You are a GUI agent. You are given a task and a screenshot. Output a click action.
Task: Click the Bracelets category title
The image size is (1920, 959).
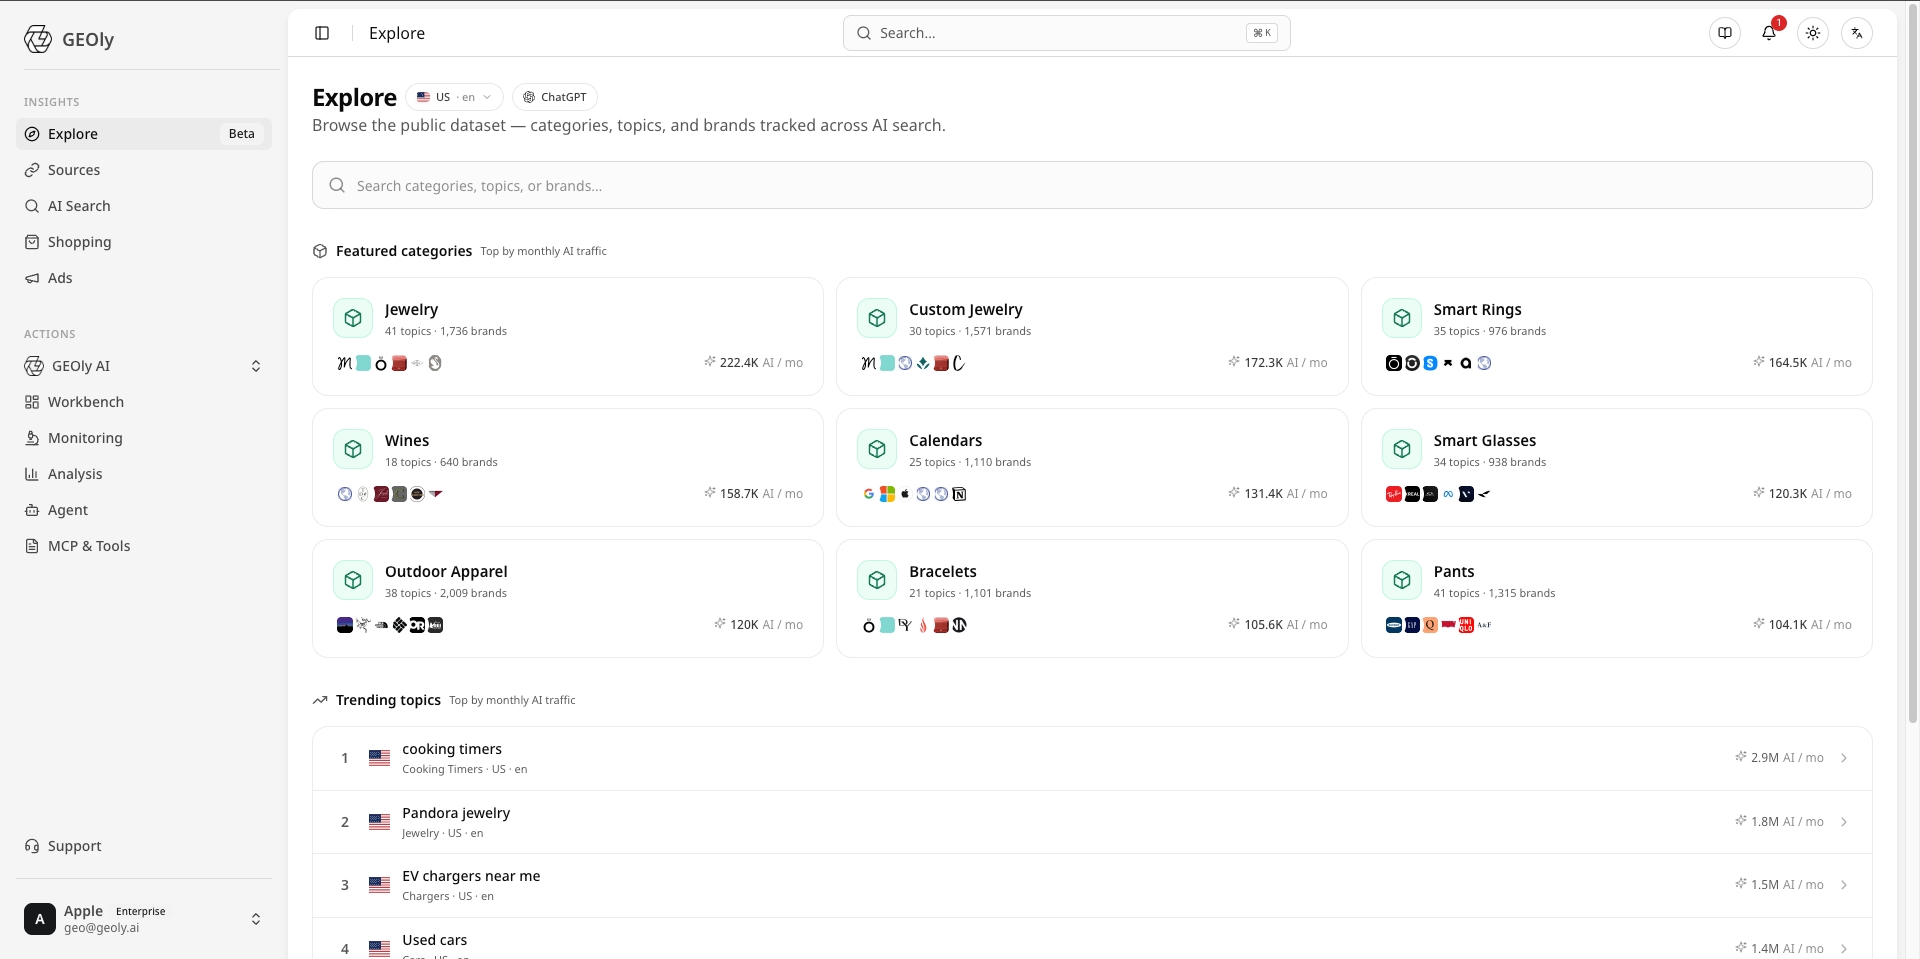tap(943, 572)
